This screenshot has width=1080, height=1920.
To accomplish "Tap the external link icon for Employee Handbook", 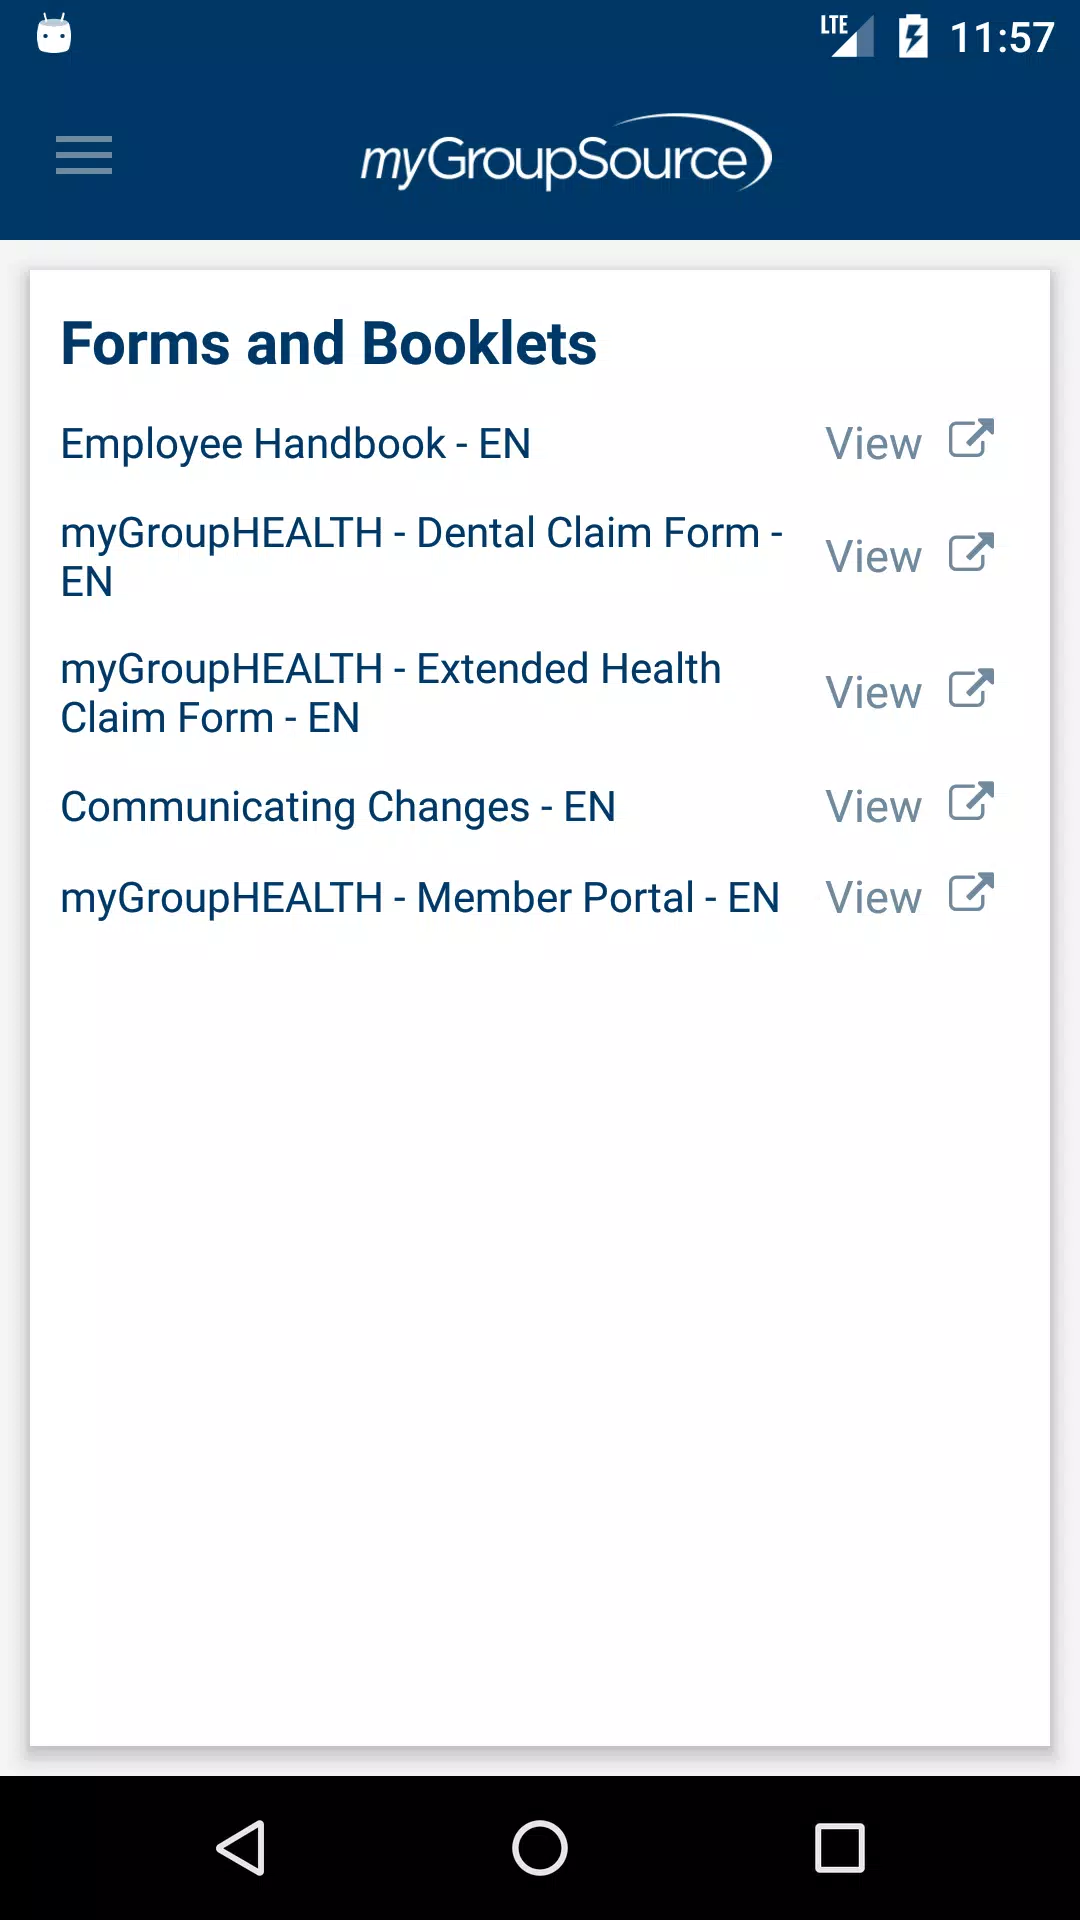I will (x=971, y=439).
